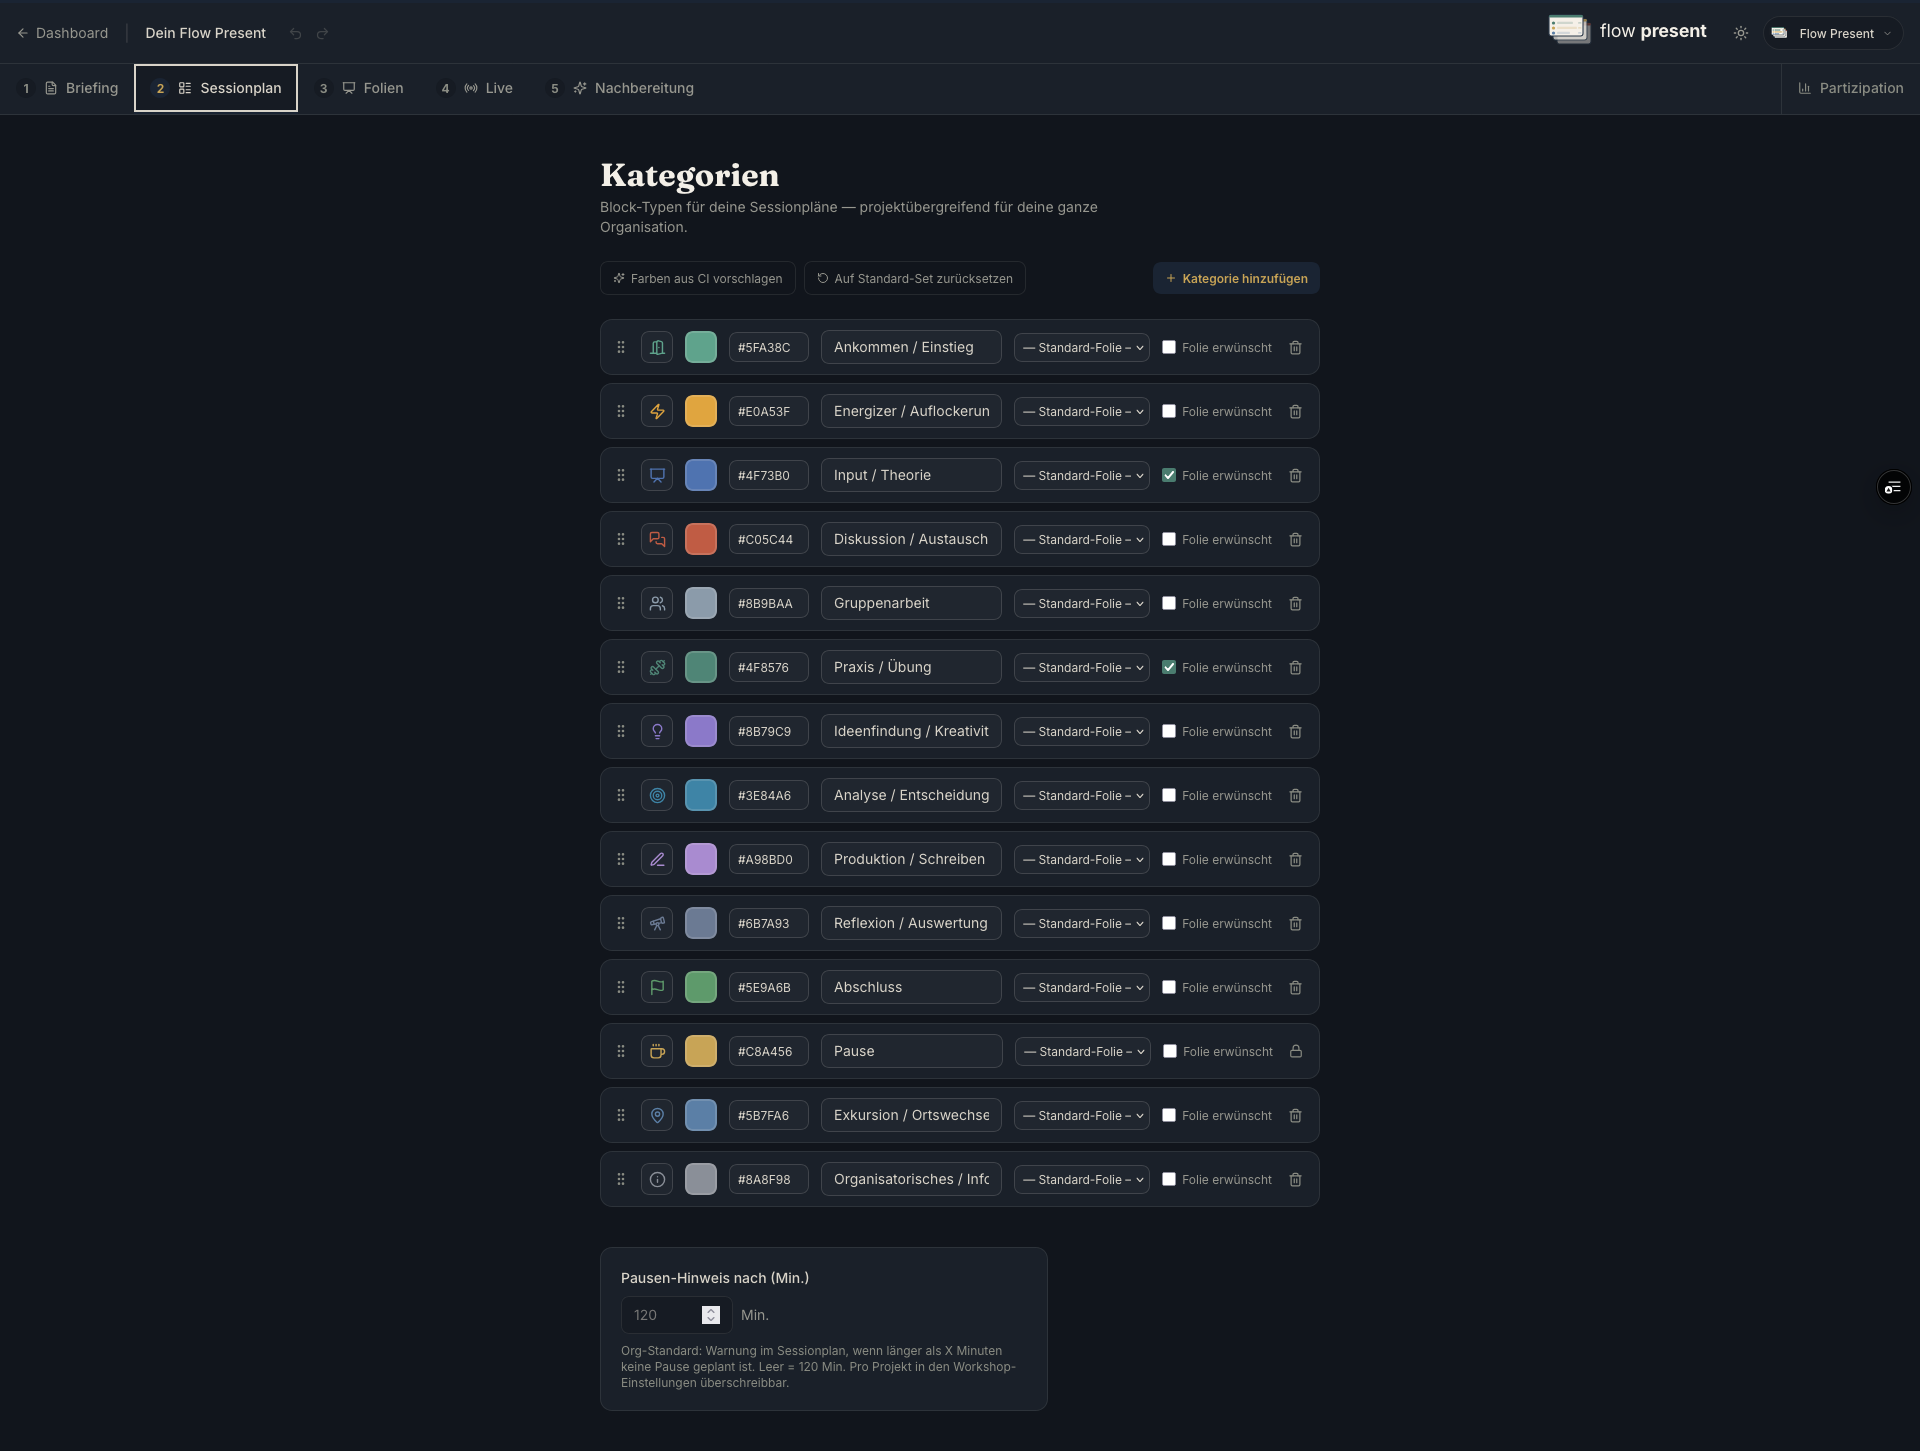This screenshot has height=1451, width=1920.
Task: Delete the Ankommen / Einstieg category
Action: point(1295,347)
